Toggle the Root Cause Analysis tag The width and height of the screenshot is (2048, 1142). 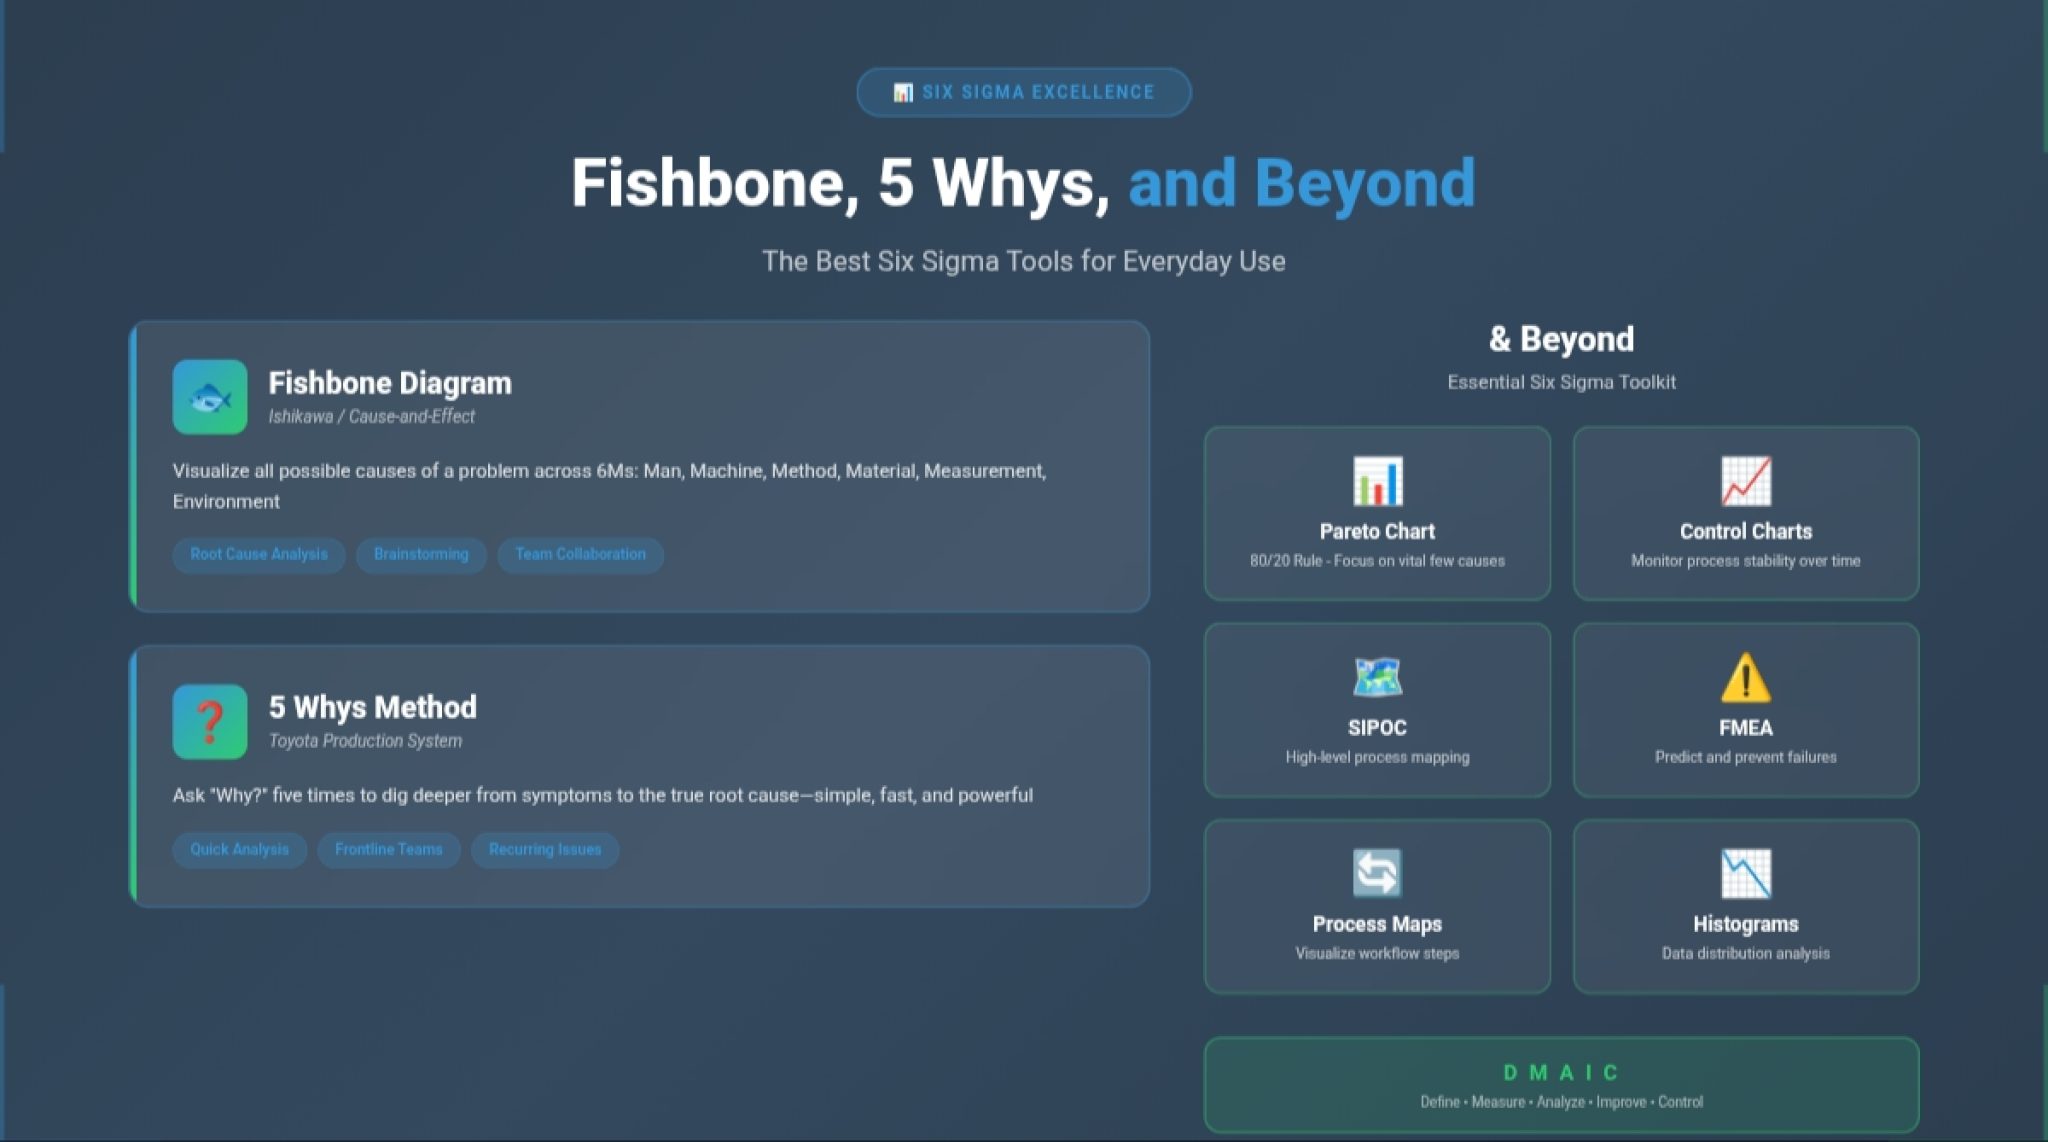pyautogui.click(x=259, y=555)
